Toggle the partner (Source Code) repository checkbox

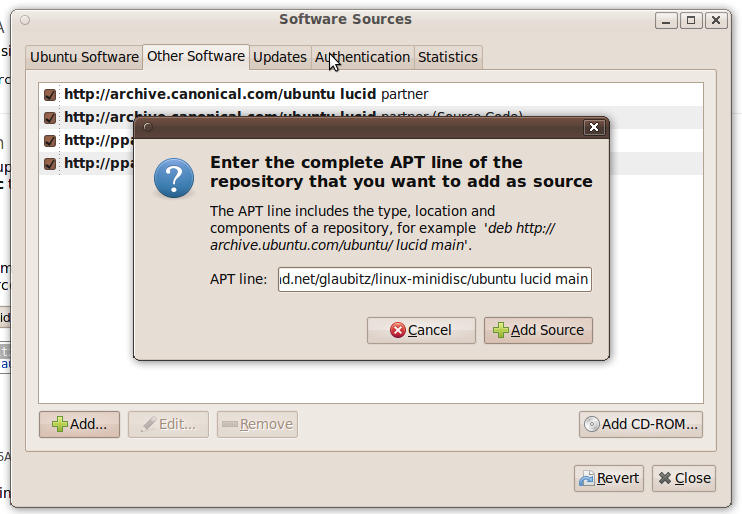coord(49,117)
